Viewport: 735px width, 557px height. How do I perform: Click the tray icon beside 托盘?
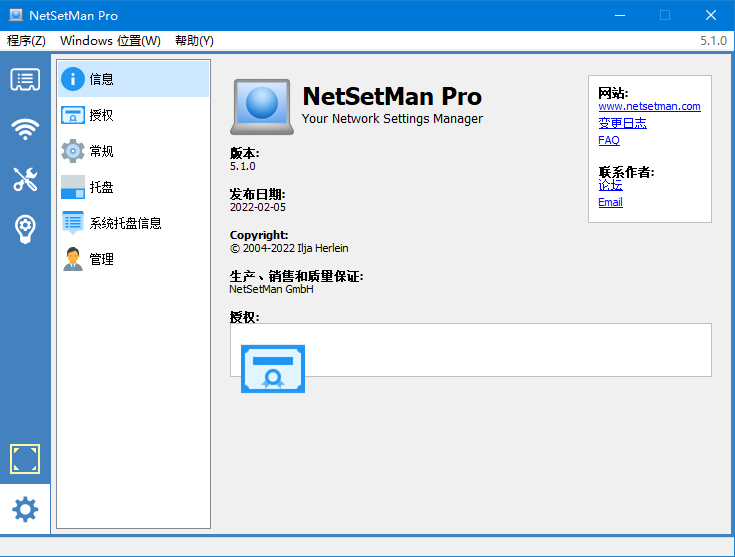[x=73, y=187]
